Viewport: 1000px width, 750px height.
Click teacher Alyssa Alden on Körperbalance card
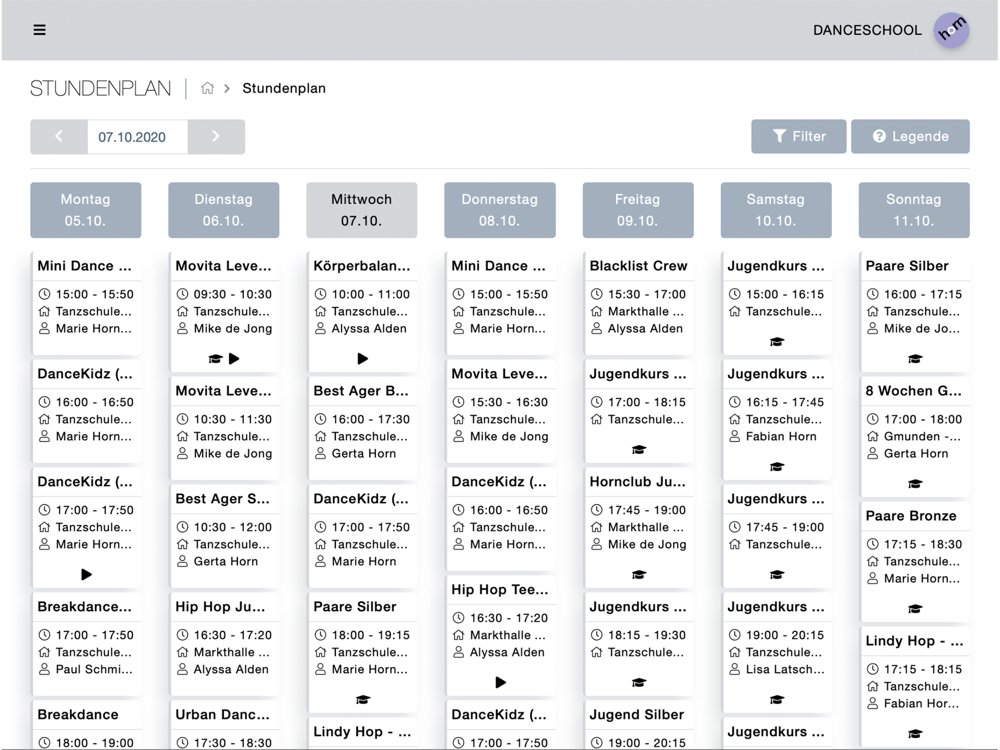[369, 329]
